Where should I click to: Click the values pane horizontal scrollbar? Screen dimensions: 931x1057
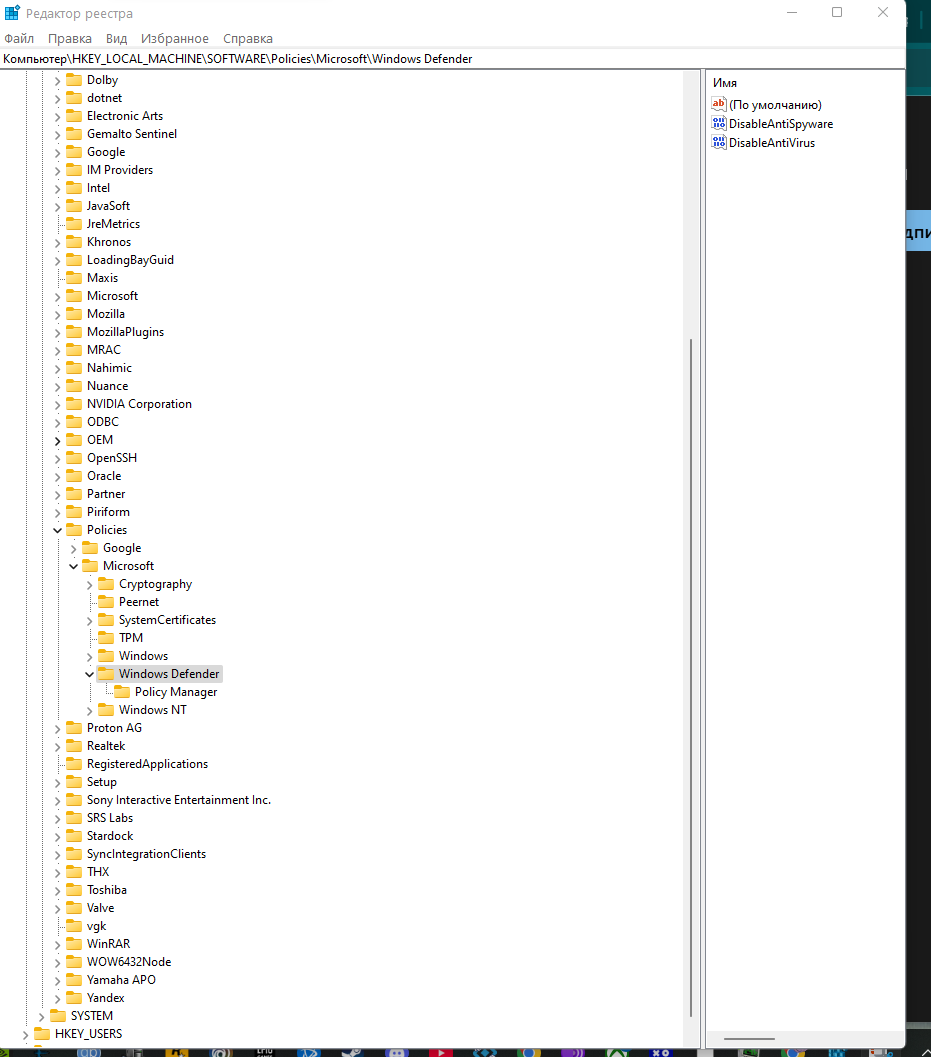[x=749, y=1039]
